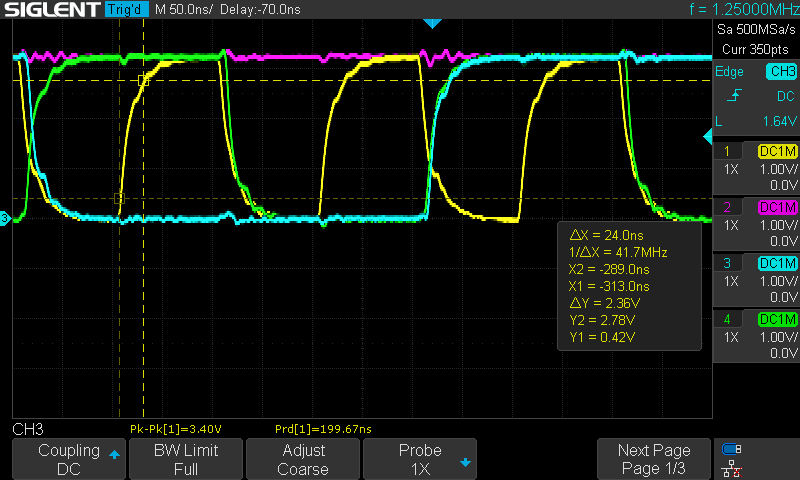The height and width of the screenshot is (480, 800).
Task: Click the cyan trigger level arrow marker
Action: point(708,135)
